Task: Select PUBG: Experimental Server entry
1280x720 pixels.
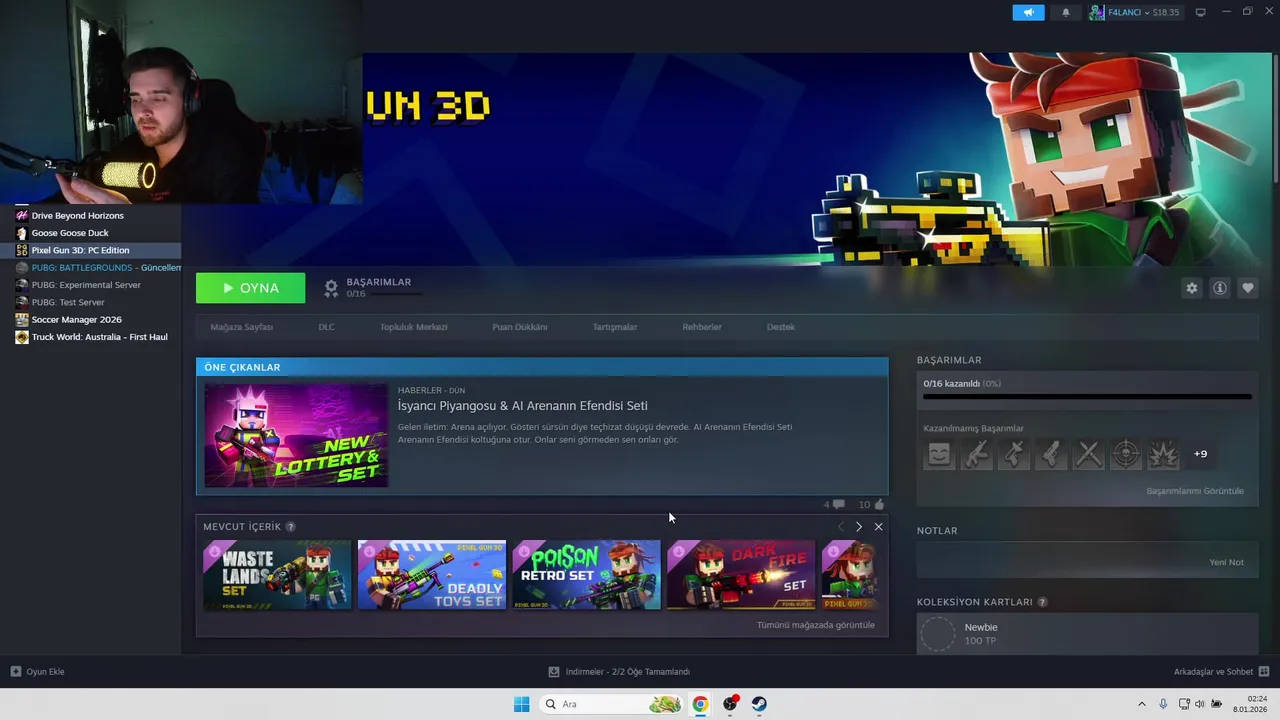Action: [x=90, y=285]
